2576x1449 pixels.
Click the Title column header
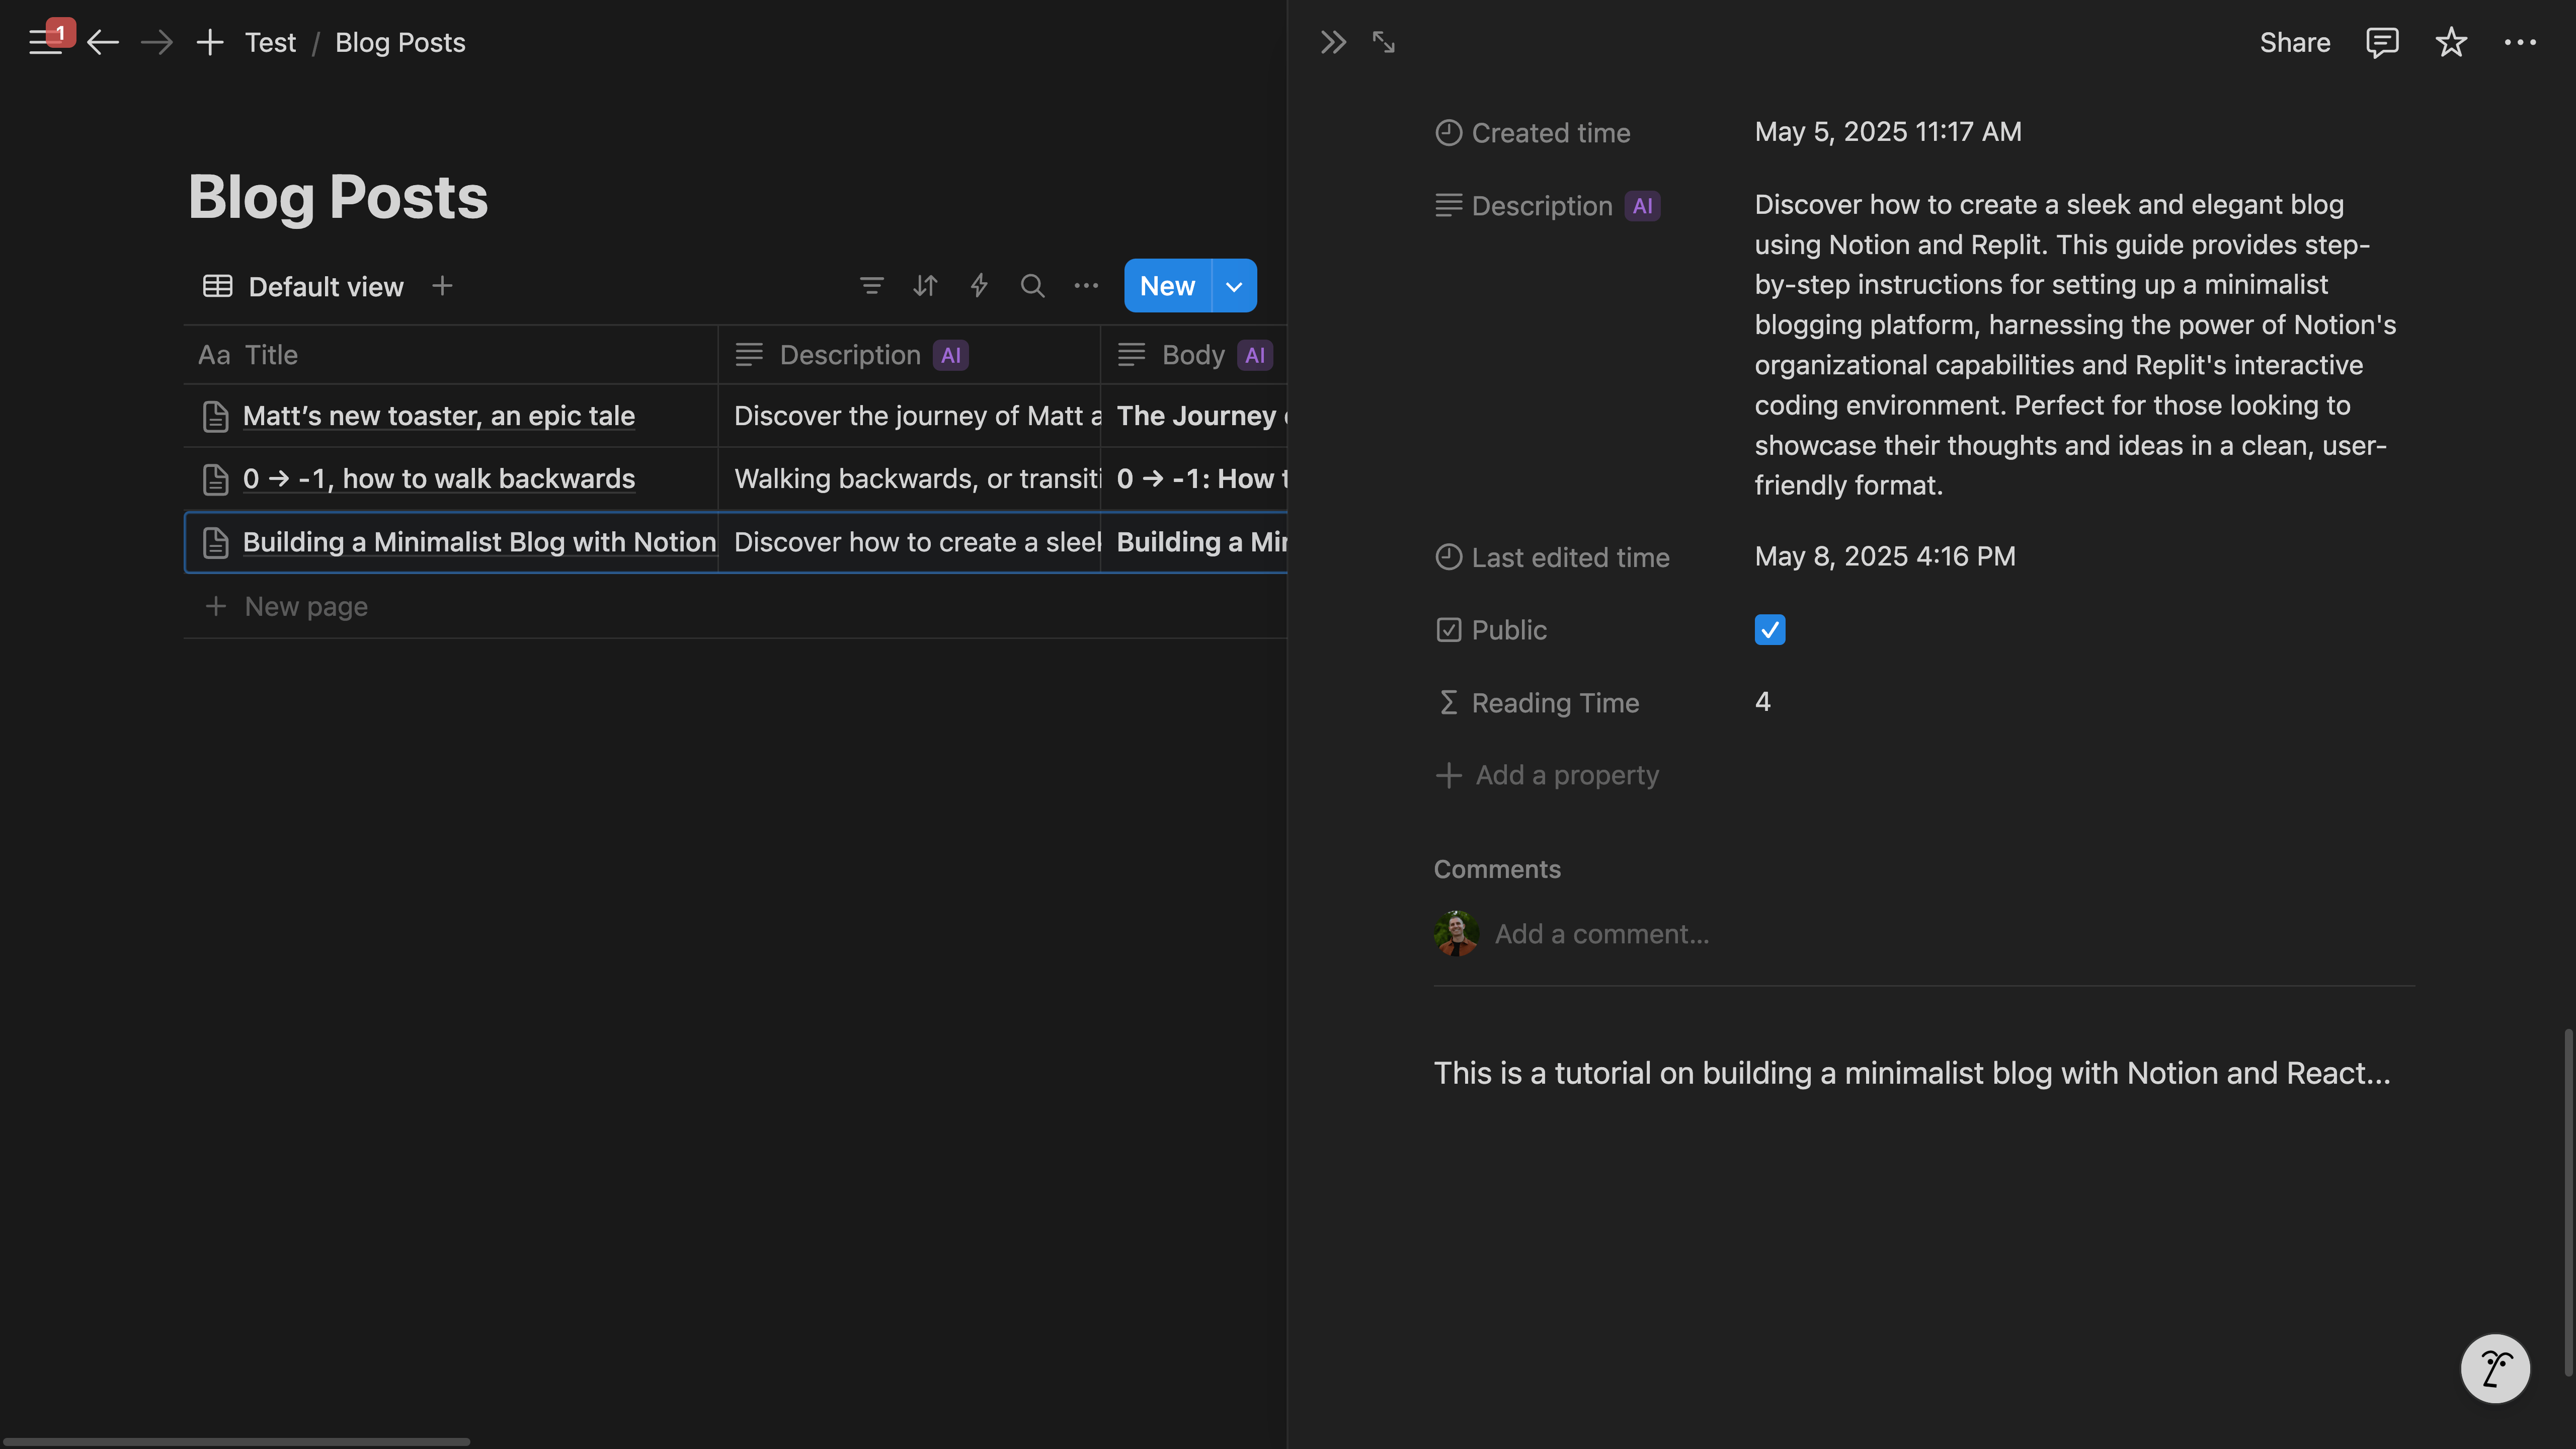click(x=450, y=355)
